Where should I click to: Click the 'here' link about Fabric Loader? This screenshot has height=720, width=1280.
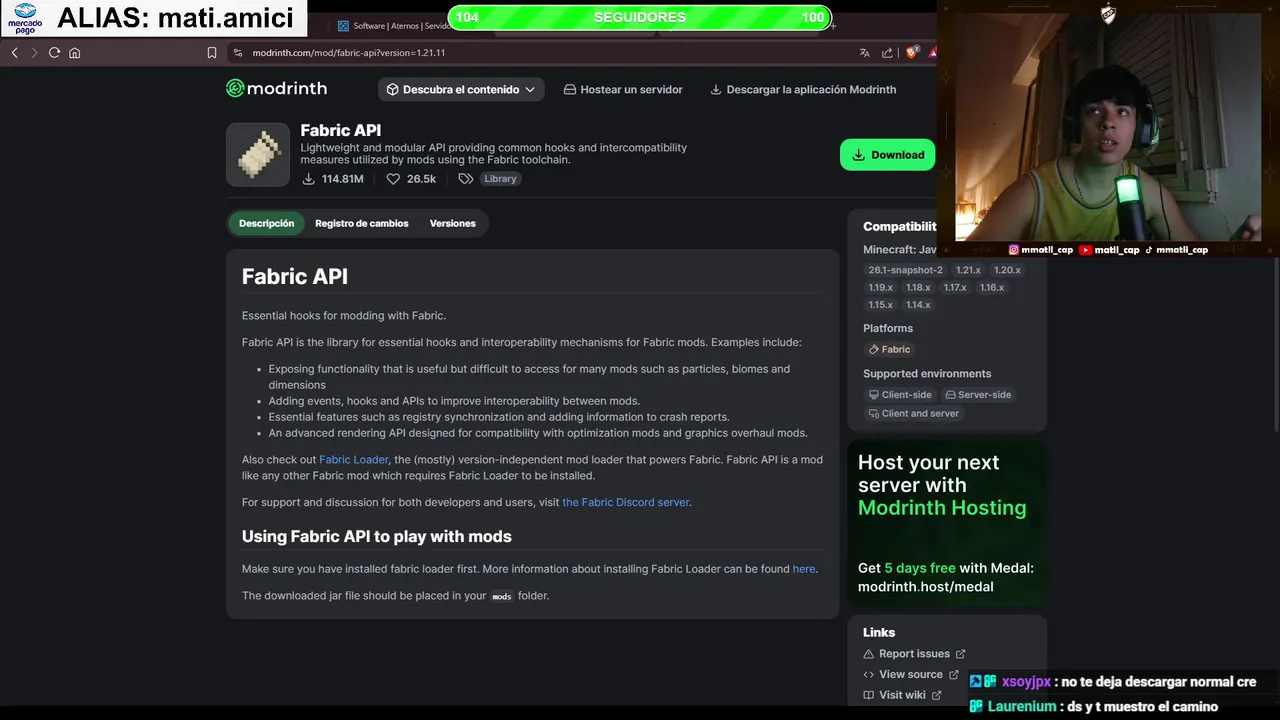(804, 569)
